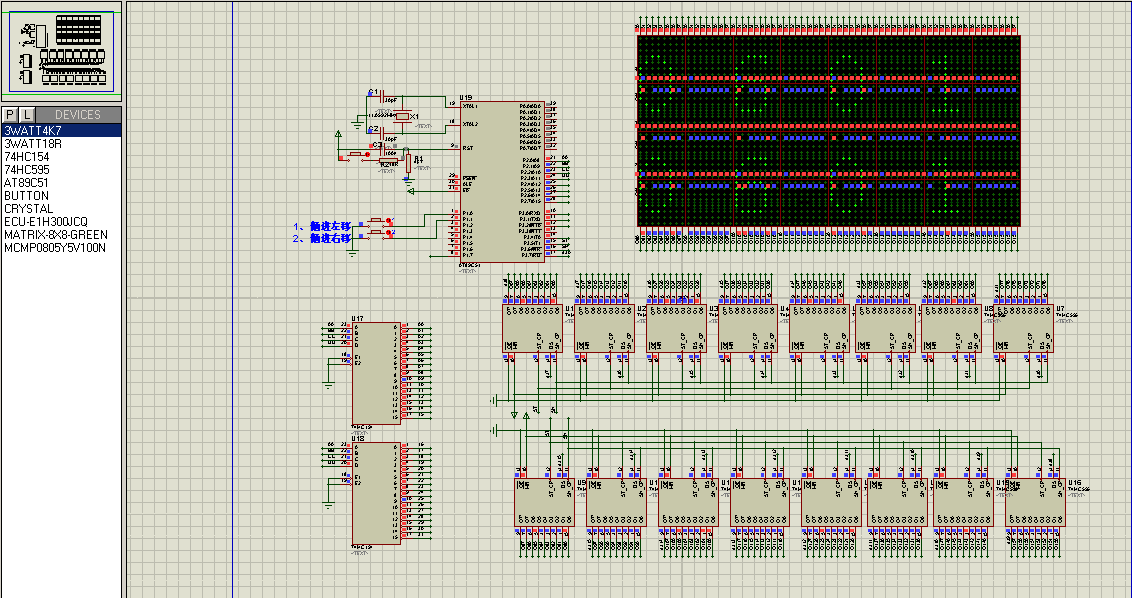The width and height of the screenshot is (1132, 598).
Task: Select the vertical resistor R1
Action: click(x=408, y=164)
